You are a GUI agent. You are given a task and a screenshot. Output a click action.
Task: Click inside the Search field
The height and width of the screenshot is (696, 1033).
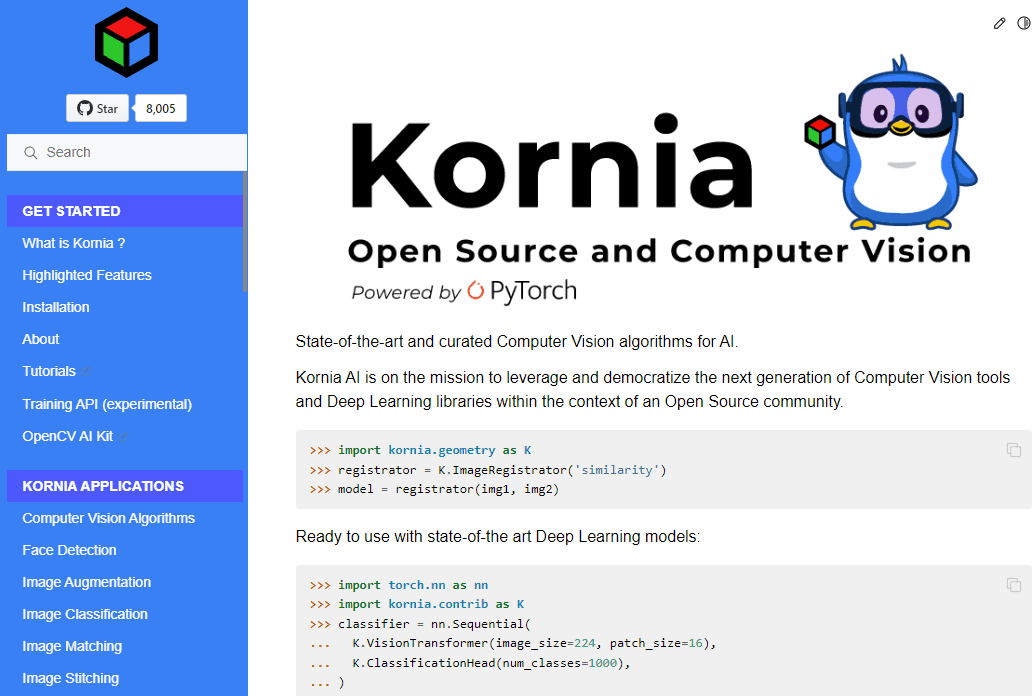[130, 152]
